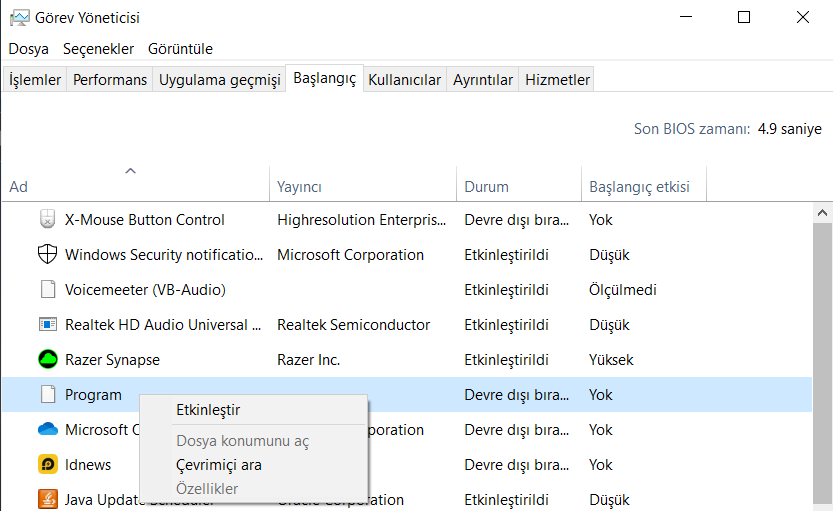Click the sort arrow above Ad column
The width and height of the screenshot is (833, 511).
pyautogui.click(x=130, y=171)
